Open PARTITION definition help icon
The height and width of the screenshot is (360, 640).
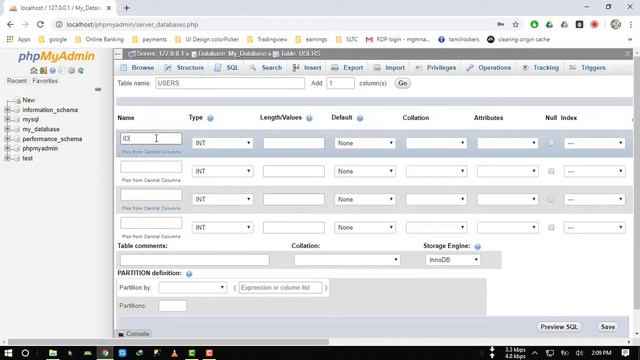tap(189, 274)
